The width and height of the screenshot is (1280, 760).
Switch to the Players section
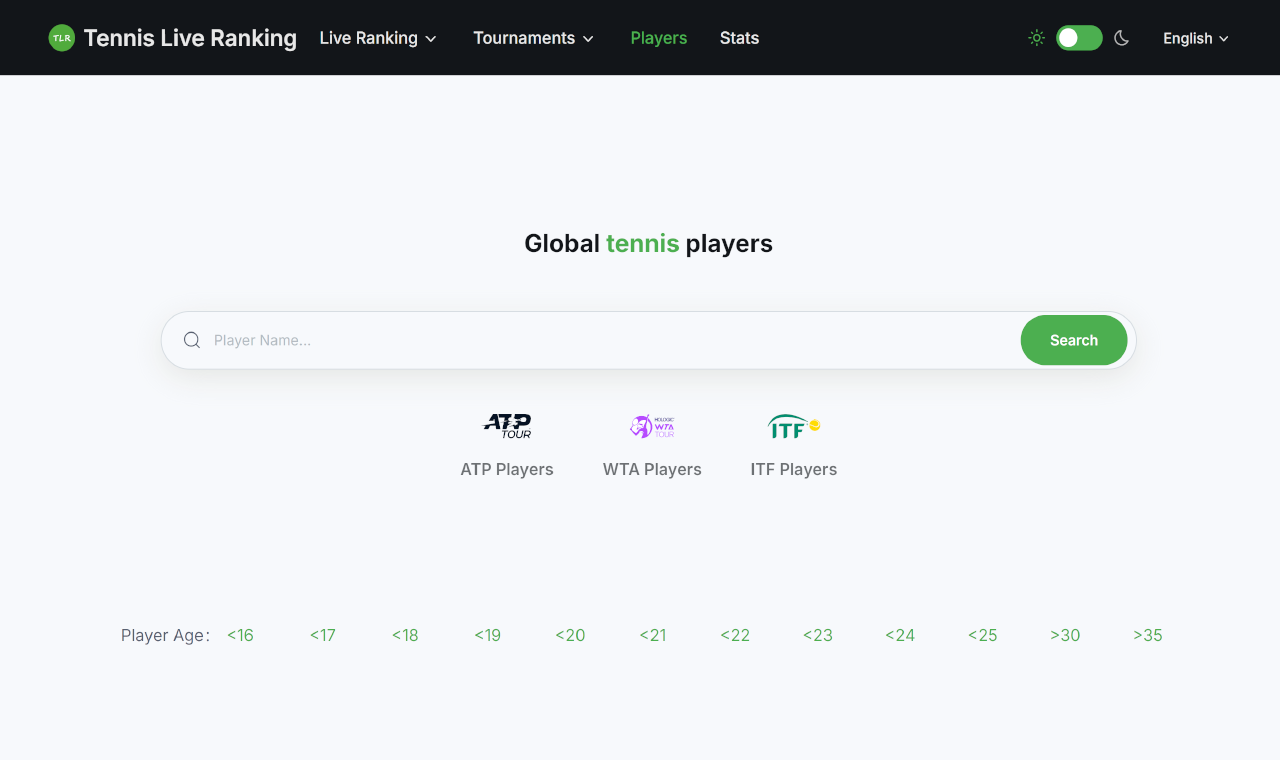click(659, 38)
